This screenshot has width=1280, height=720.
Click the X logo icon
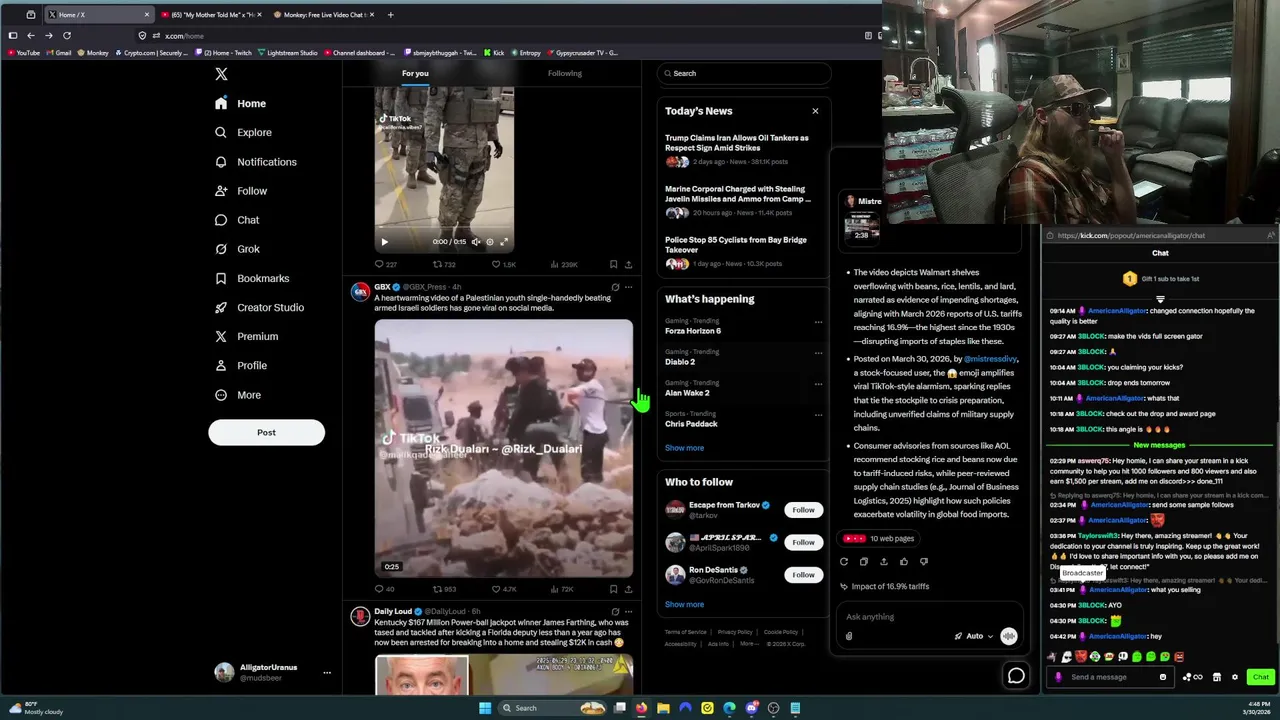tap(221, 74)
